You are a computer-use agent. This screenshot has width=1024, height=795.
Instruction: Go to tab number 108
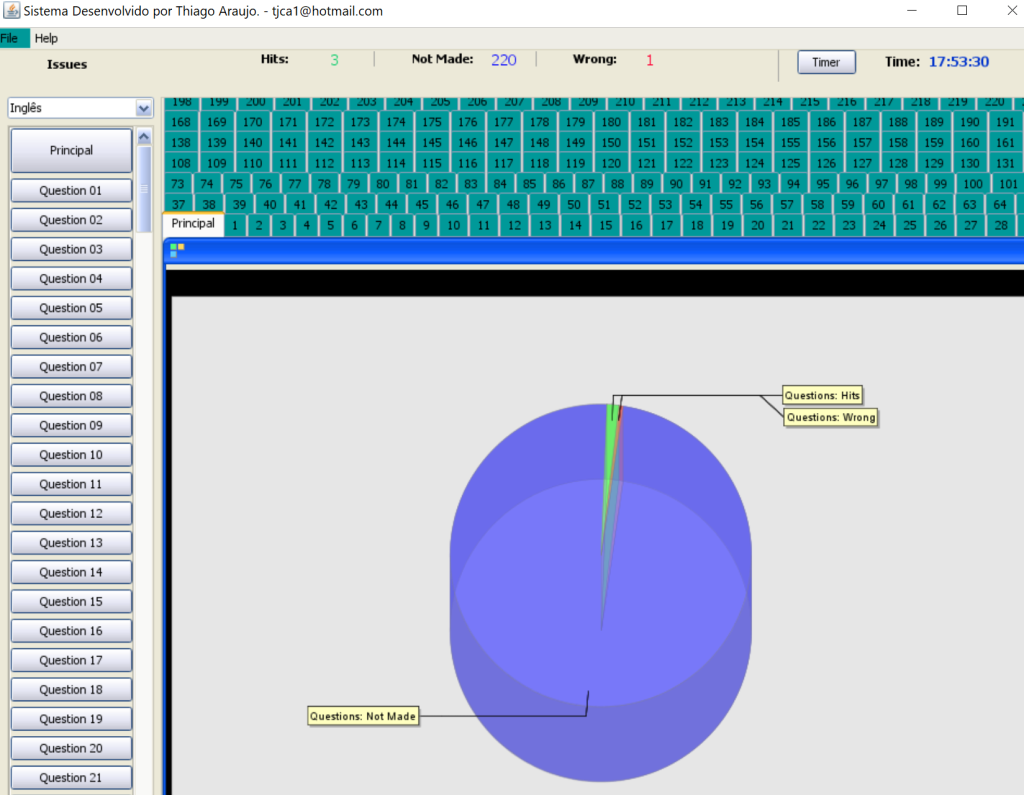coord(181,163)
